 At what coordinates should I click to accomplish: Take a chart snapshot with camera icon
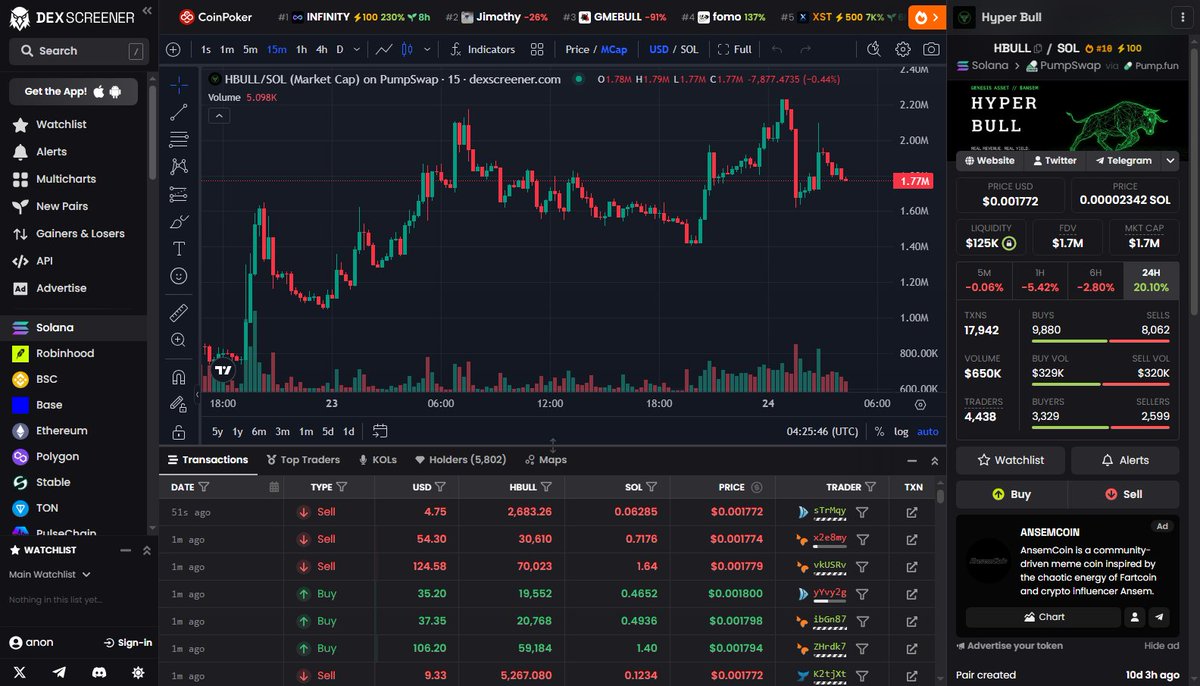[931, 49]
